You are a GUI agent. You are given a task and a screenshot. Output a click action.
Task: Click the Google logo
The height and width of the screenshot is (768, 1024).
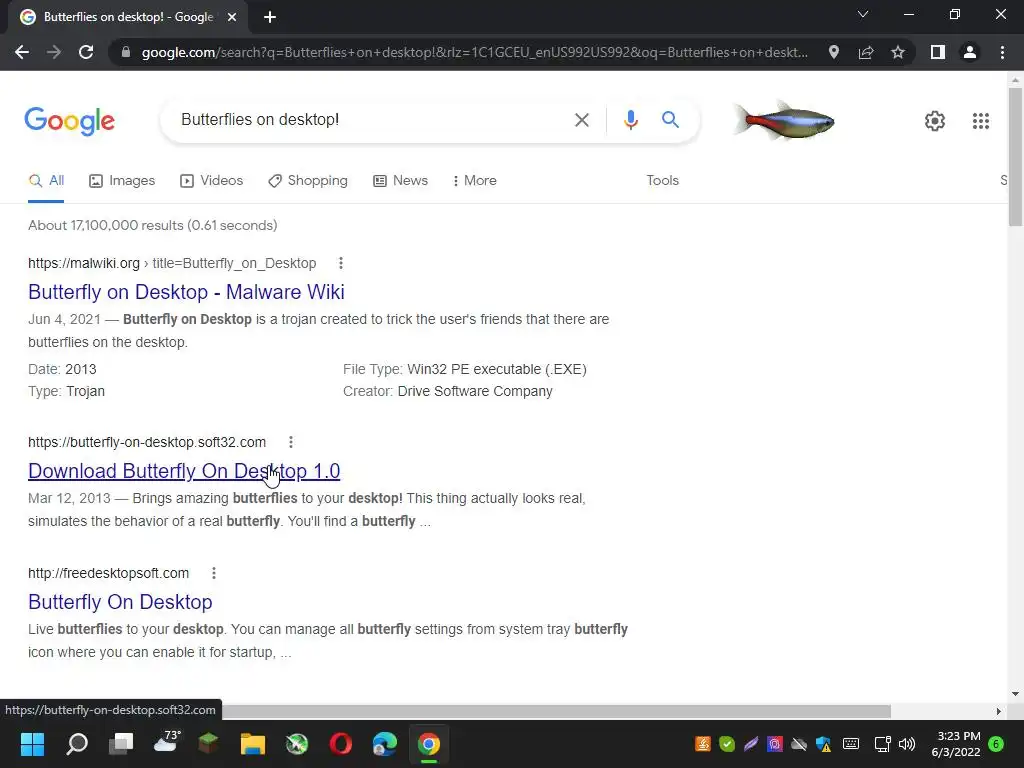pos(70,121)
